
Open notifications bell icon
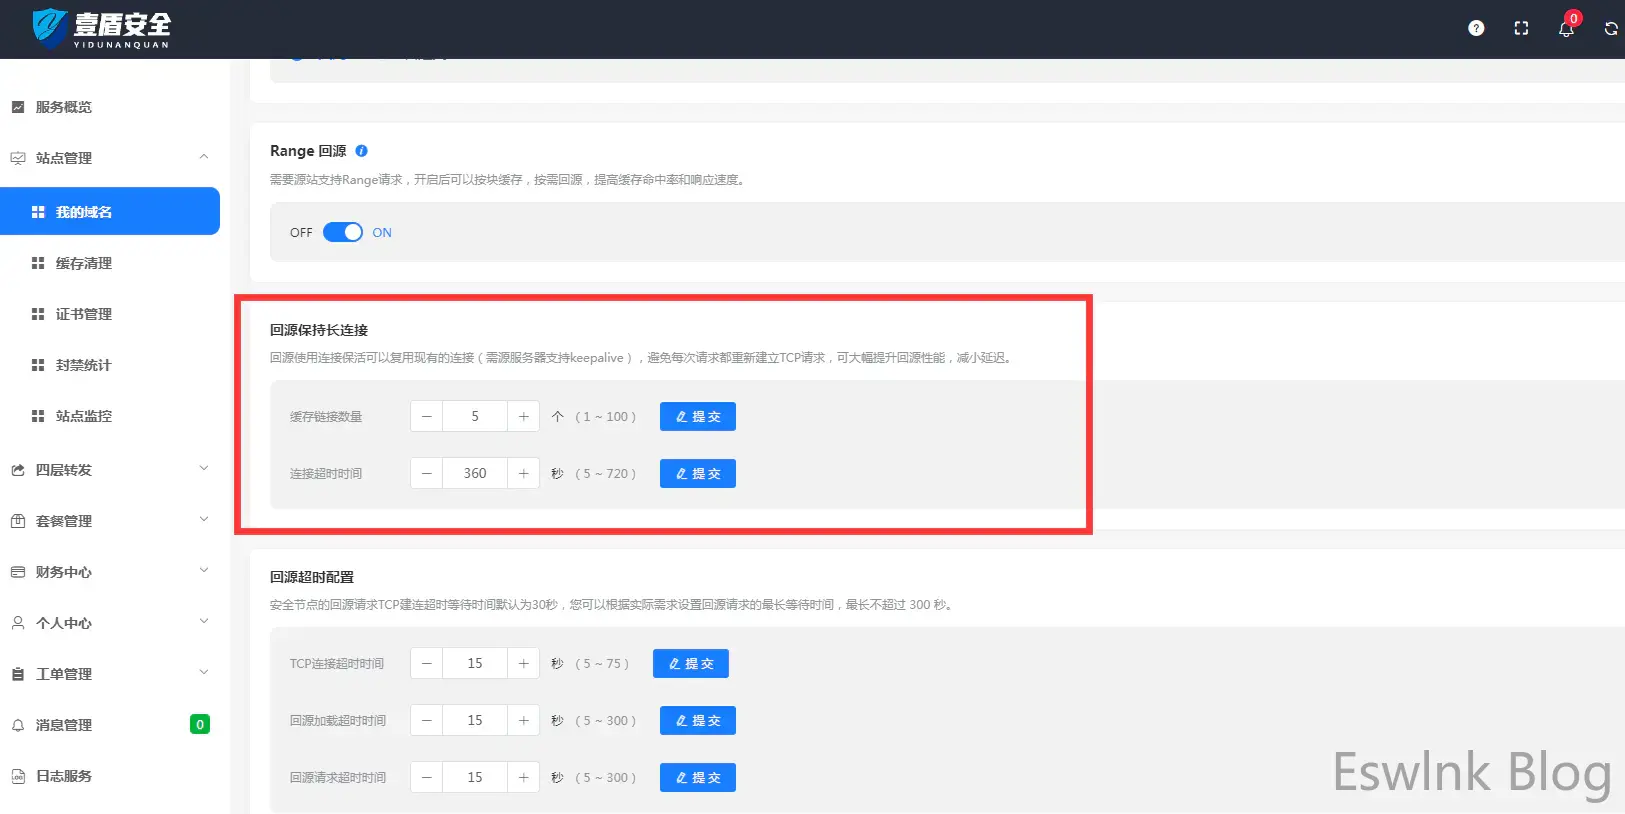(x=1566, y=29)
